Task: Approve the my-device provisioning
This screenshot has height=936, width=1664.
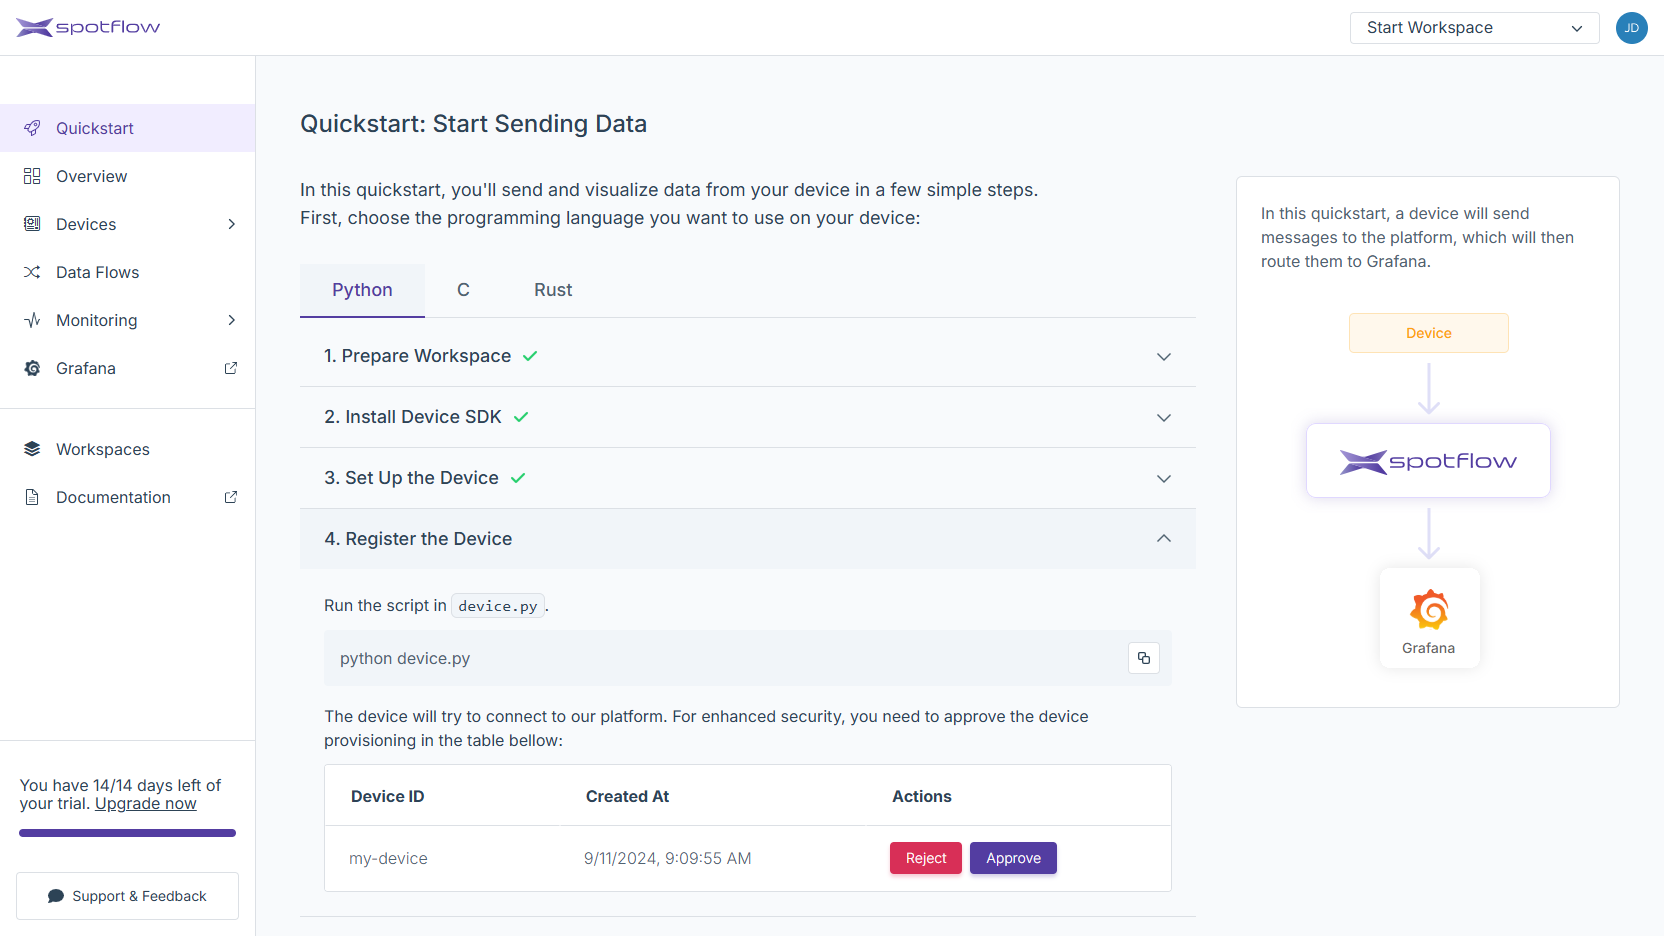Action: 1013,858
